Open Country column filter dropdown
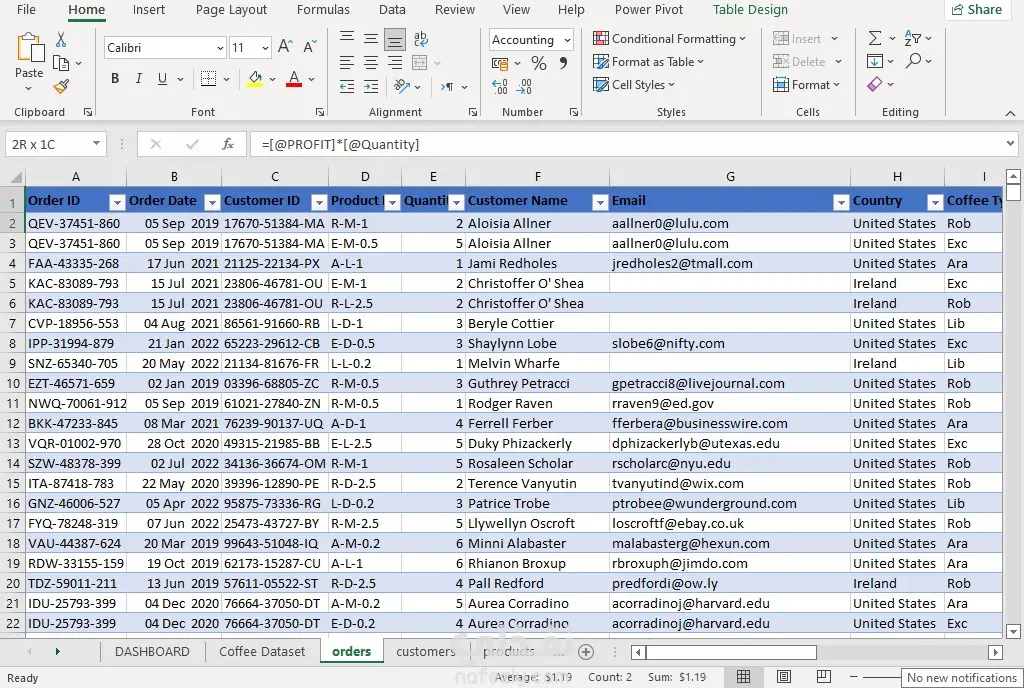Image resolution: width=1024 pixels, height=688 pixels. point(935,202)
